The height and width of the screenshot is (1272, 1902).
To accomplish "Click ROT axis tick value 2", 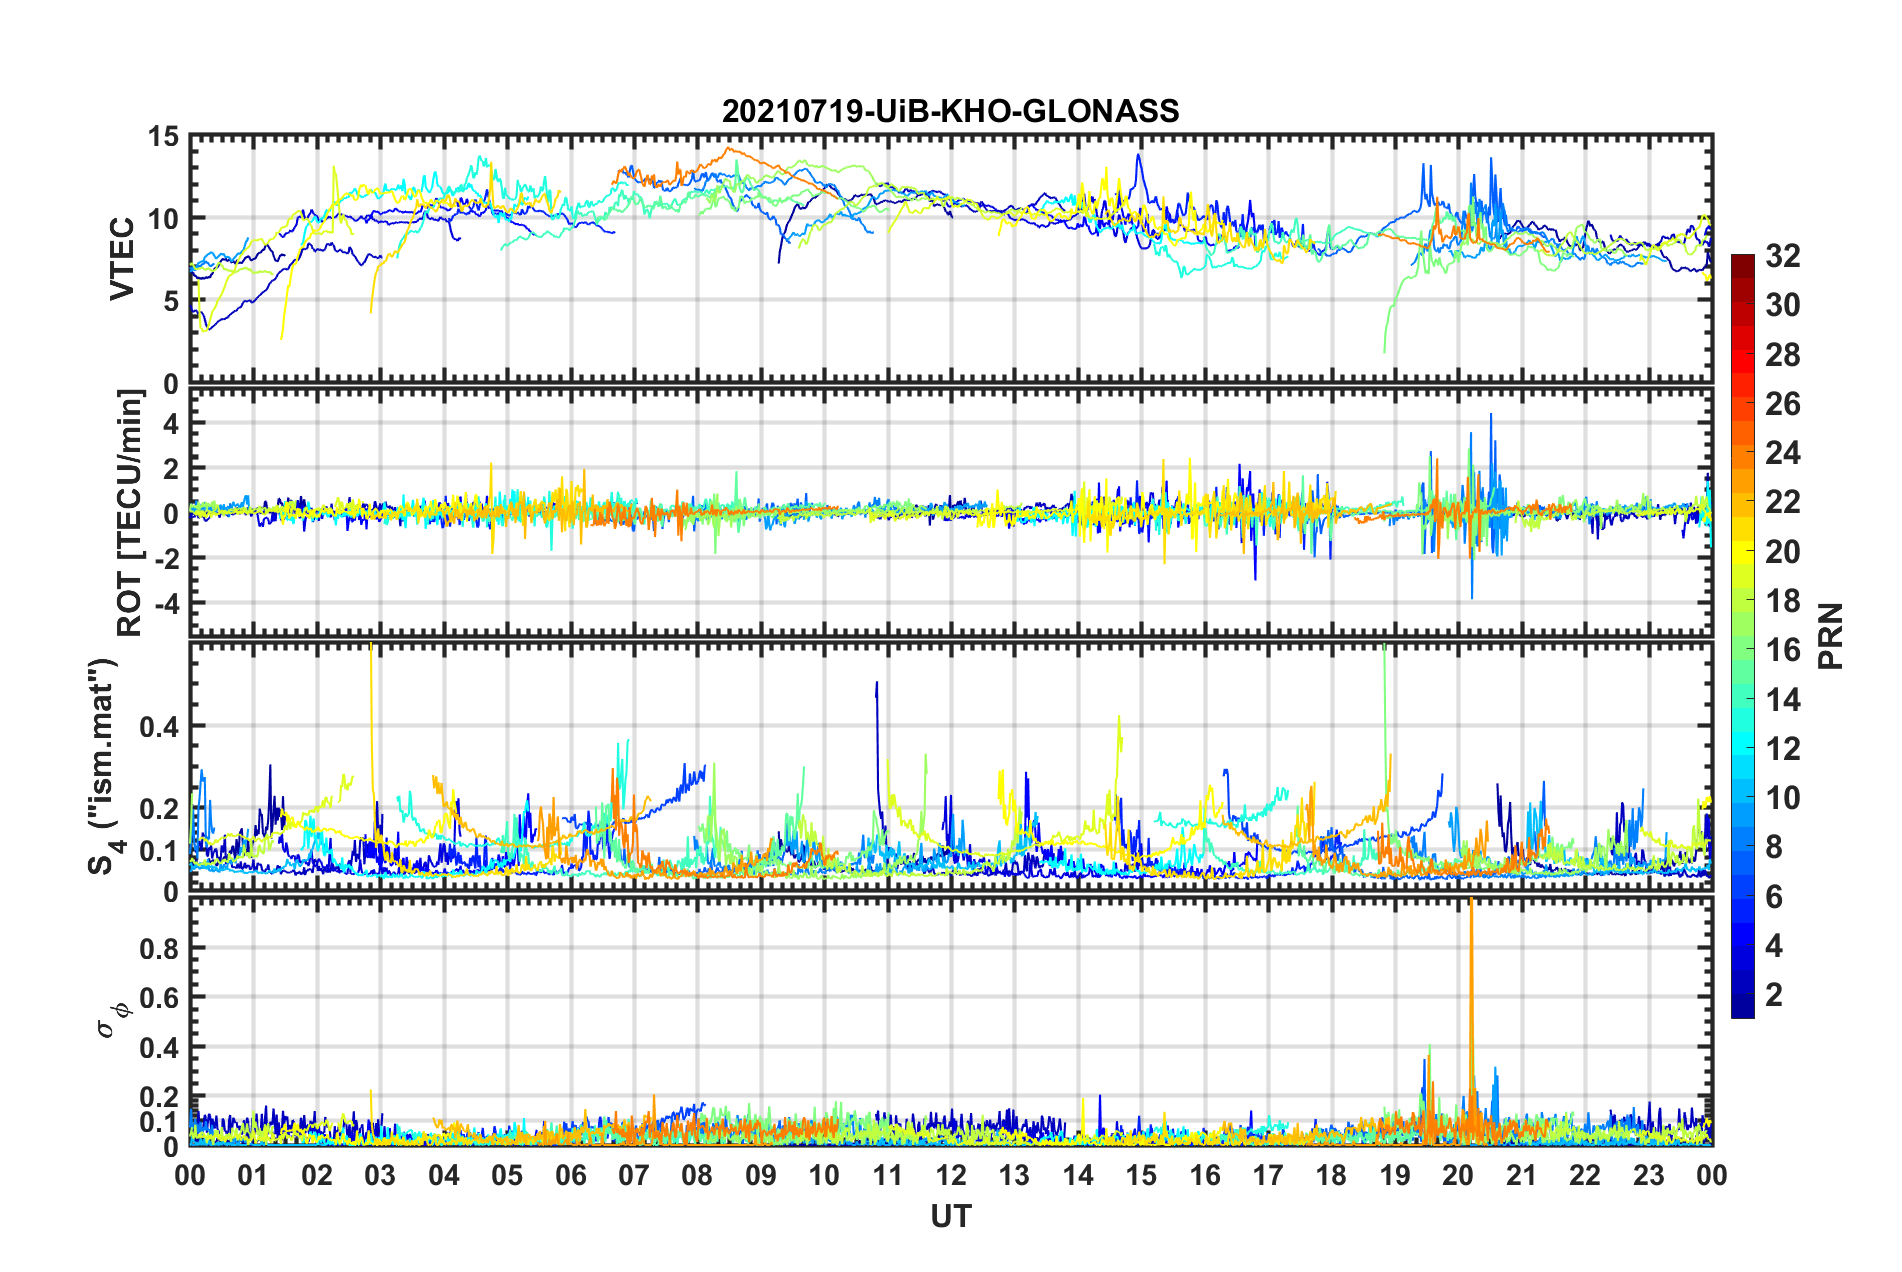I will 170,468.
